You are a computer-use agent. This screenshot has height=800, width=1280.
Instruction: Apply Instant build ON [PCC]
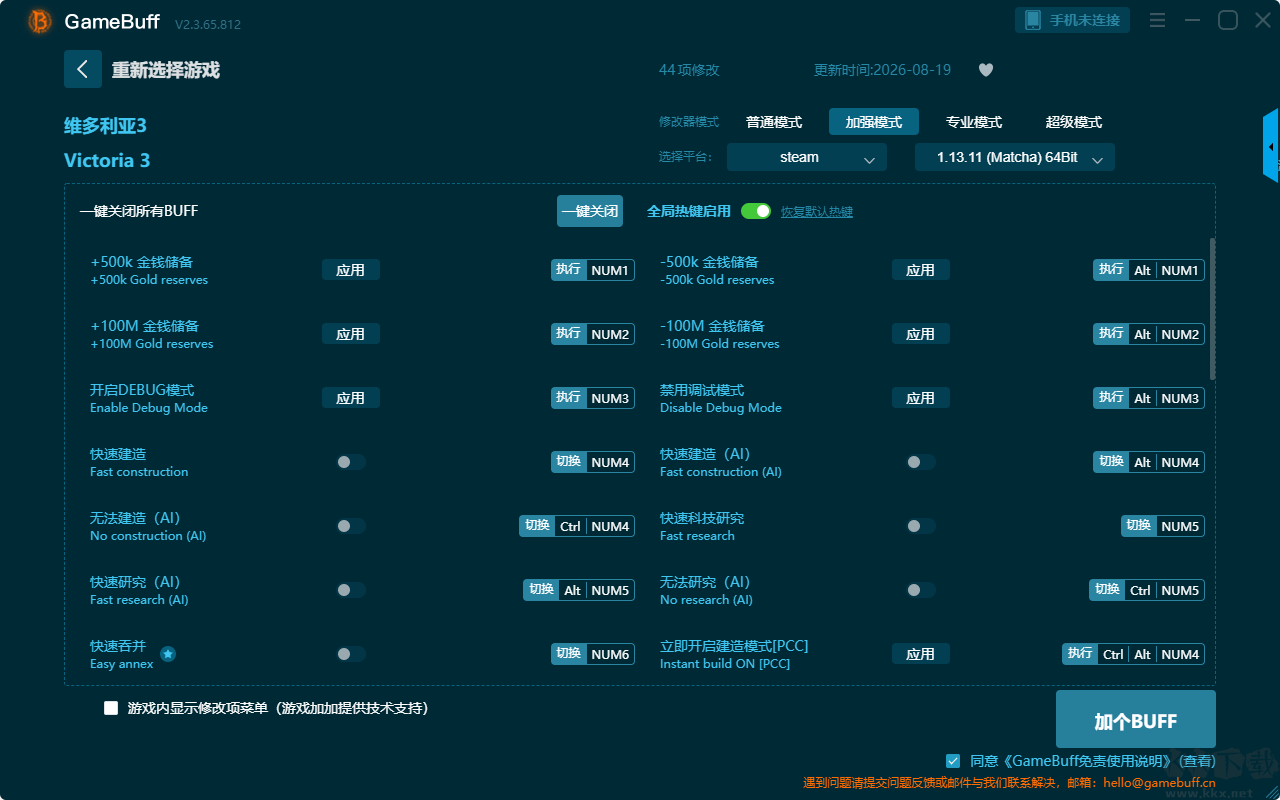[921, 654]
